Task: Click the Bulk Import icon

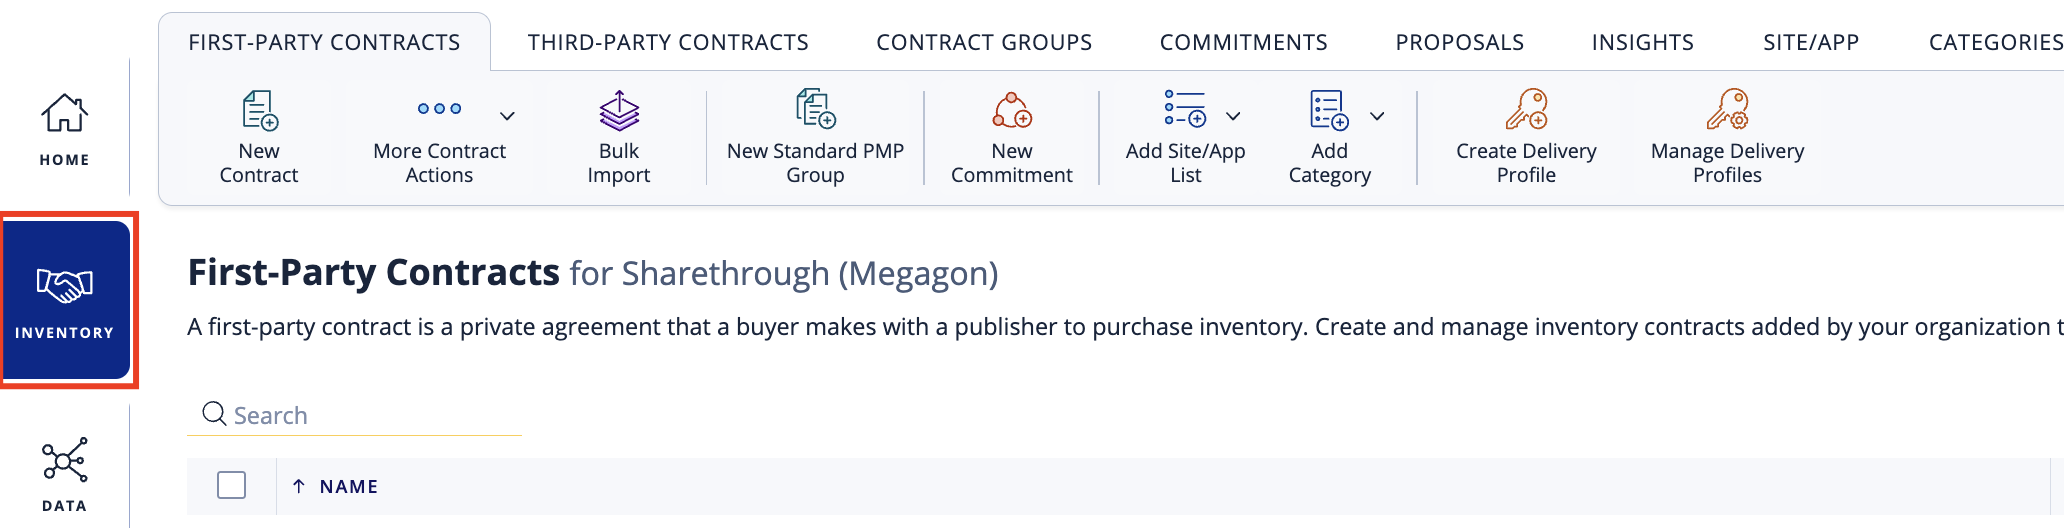Action: click(619, 110)
